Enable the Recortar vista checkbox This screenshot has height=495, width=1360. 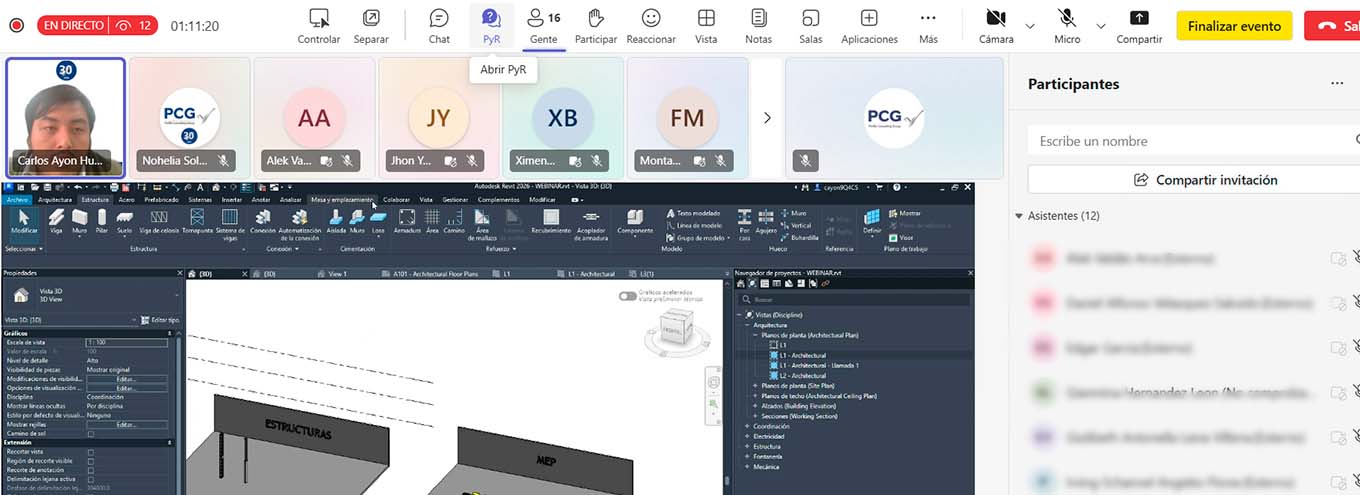coord(91,452)
